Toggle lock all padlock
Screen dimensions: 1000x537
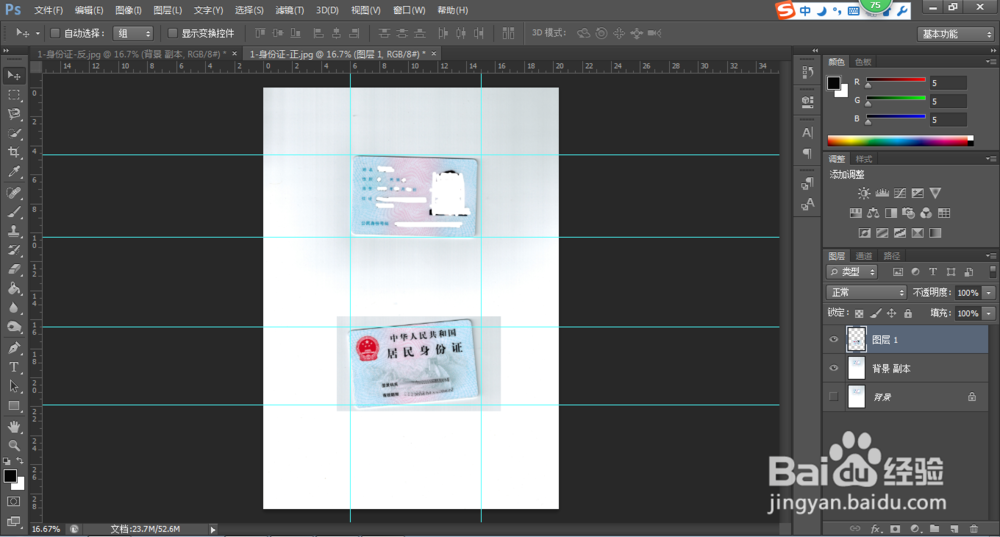point(908,313)
